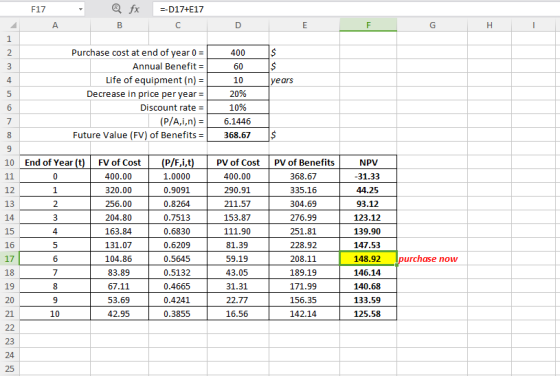The height and width of the screenshot is (376, 560).
Task: Click the highlighted NPV cell 148.92
Action: 368,259
